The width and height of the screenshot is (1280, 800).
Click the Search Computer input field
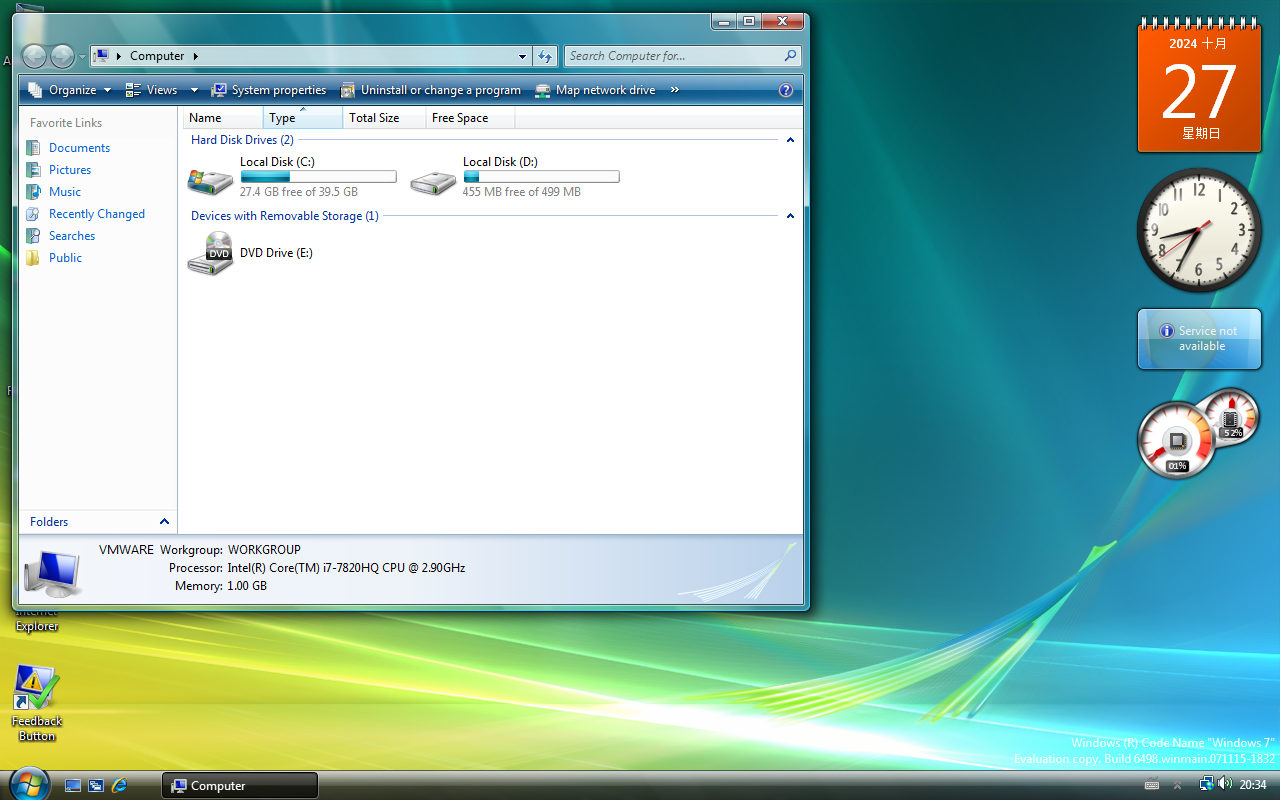pyautogui.click(x=673, y=56)
